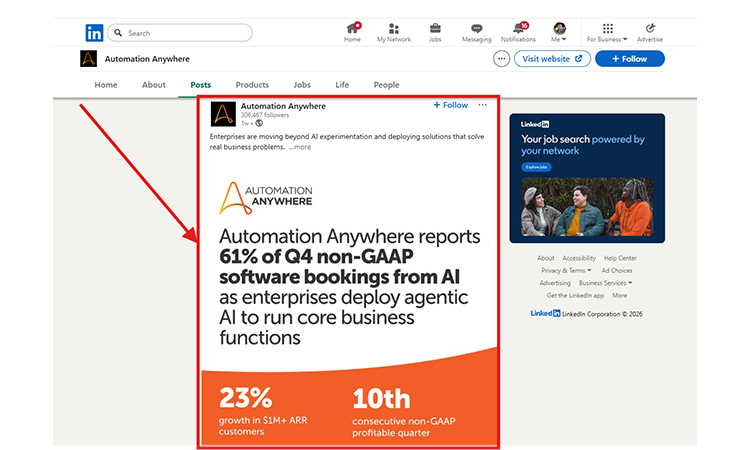750x450 pixels.
Task: Click the blue Follow button in header
Action: (x=630, y=59)
